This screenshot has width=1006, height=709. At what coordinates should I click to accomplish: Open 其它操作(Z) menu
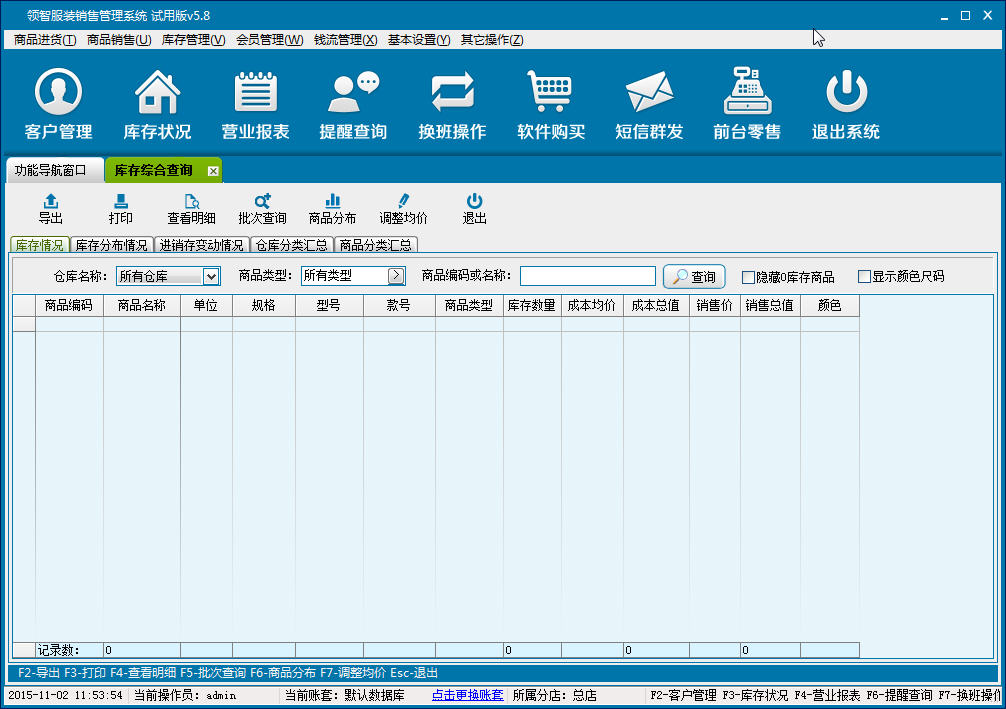click(492, 40)
